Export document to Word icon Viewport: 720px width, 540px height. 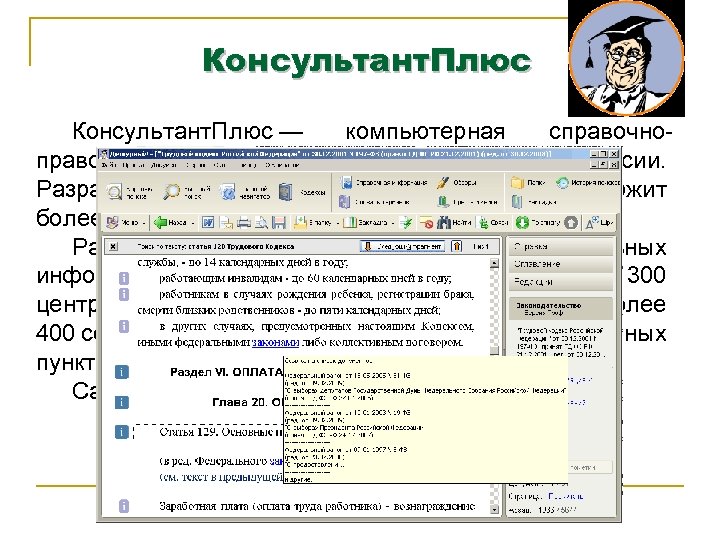click(208, 223)
